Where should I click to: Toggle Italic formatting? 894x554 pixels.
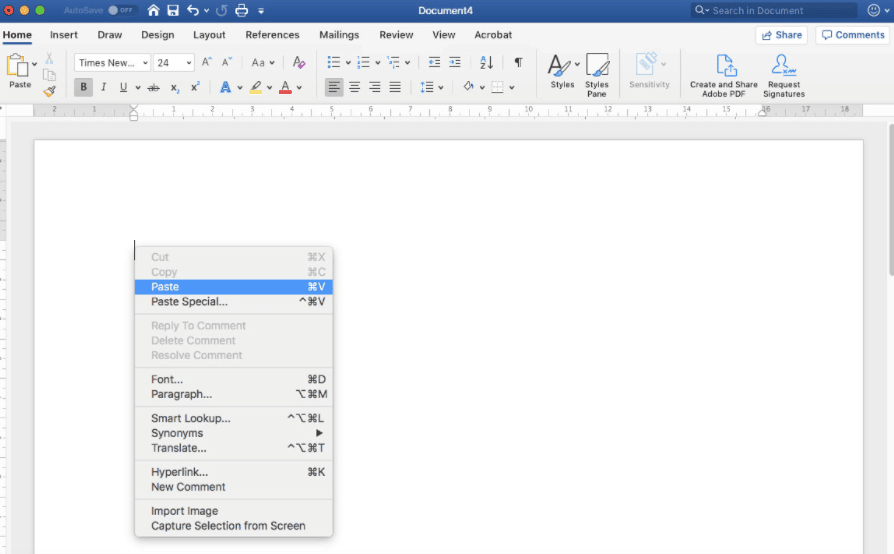(x=103, y=87)
